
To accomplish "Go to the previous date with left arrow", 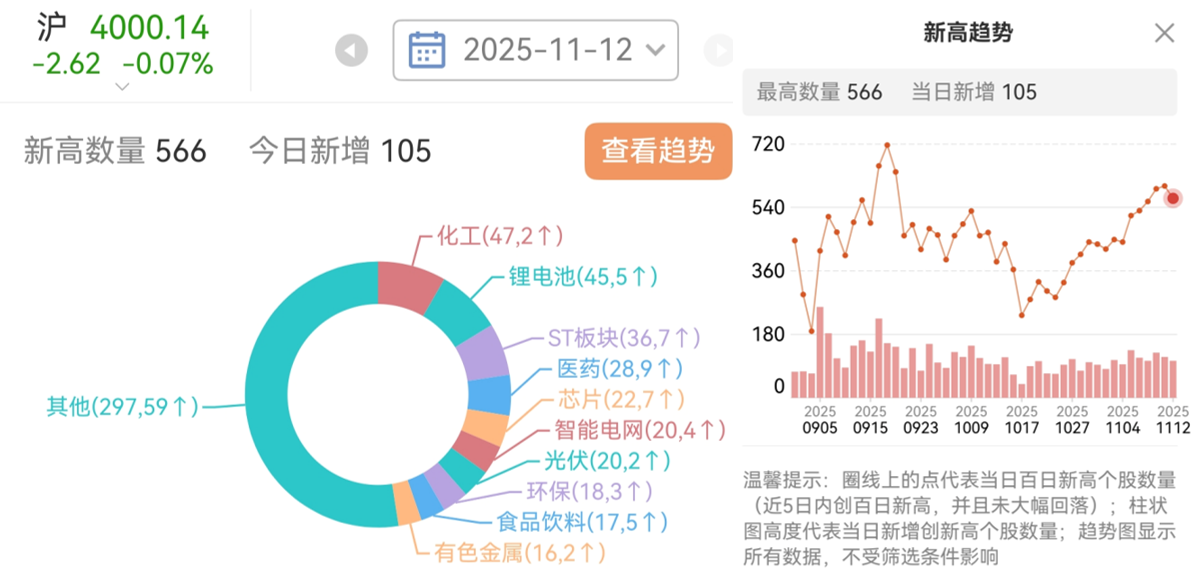I will pos(352,51).
